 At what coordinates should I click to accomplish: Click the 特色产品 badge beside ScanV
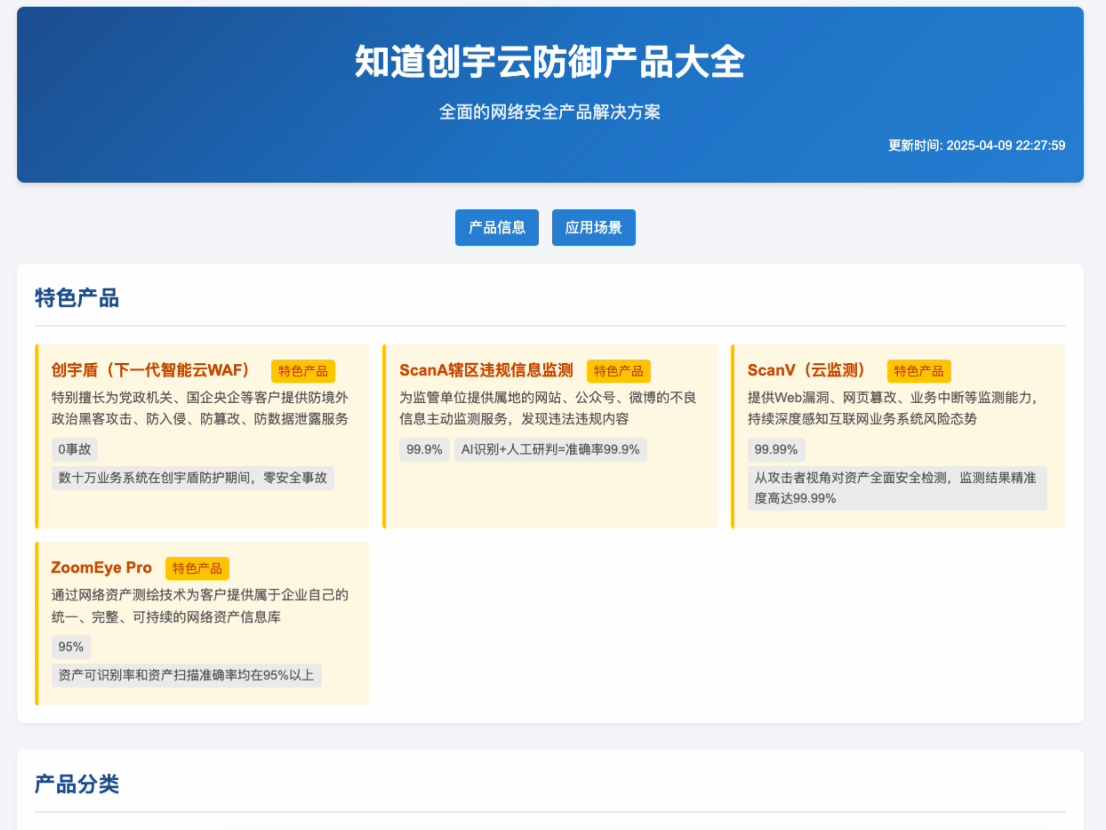919,371
